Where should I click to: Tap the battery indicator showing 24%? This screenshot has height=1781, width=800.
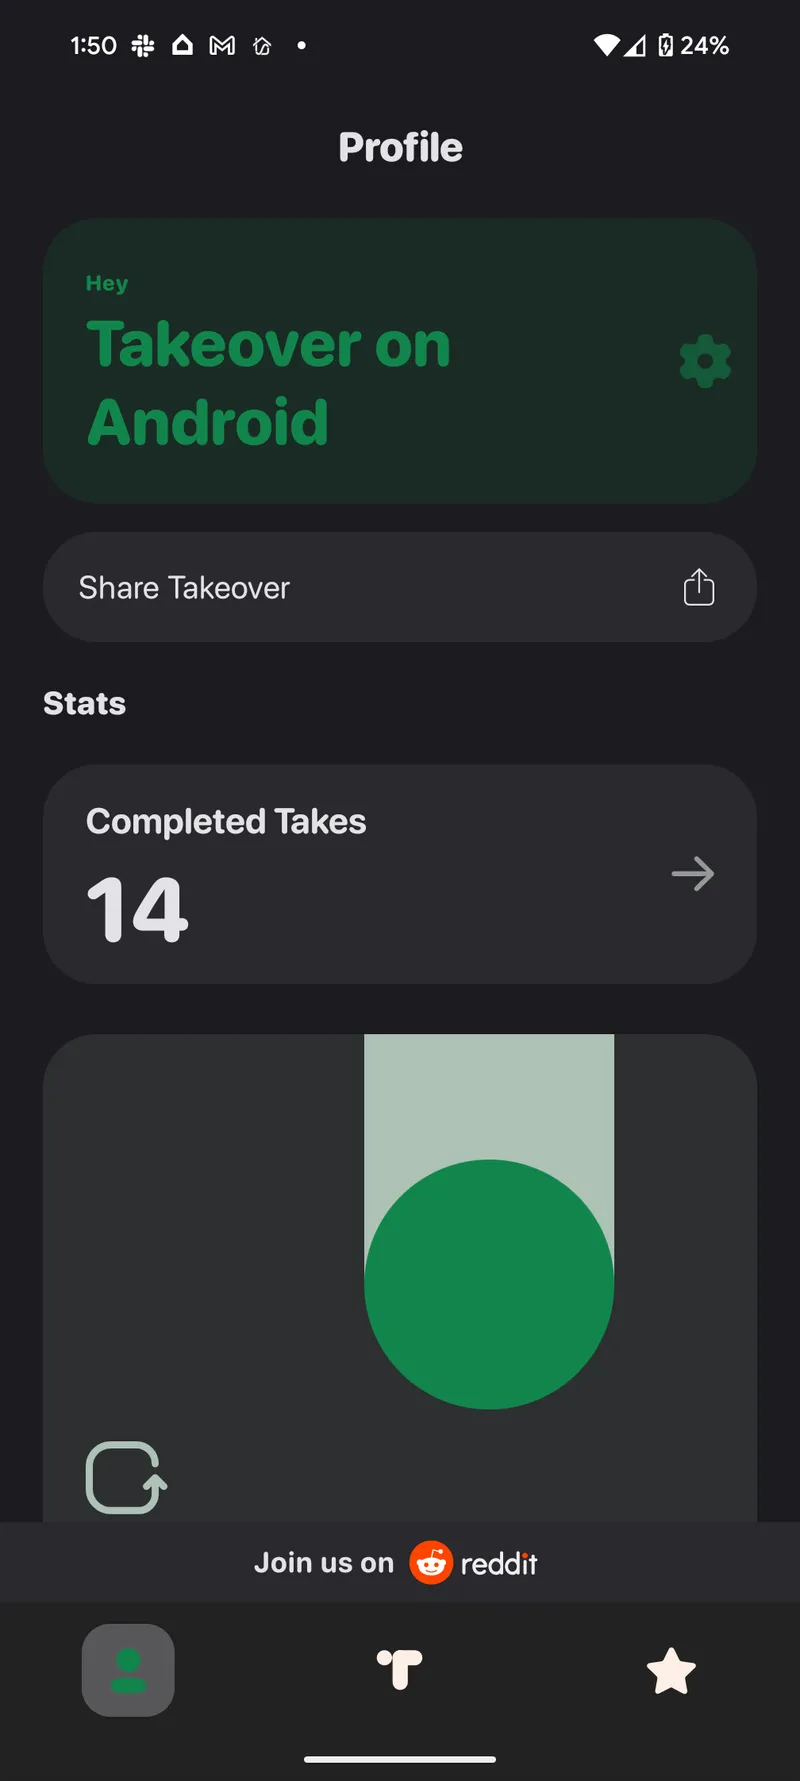pos(693,46)
